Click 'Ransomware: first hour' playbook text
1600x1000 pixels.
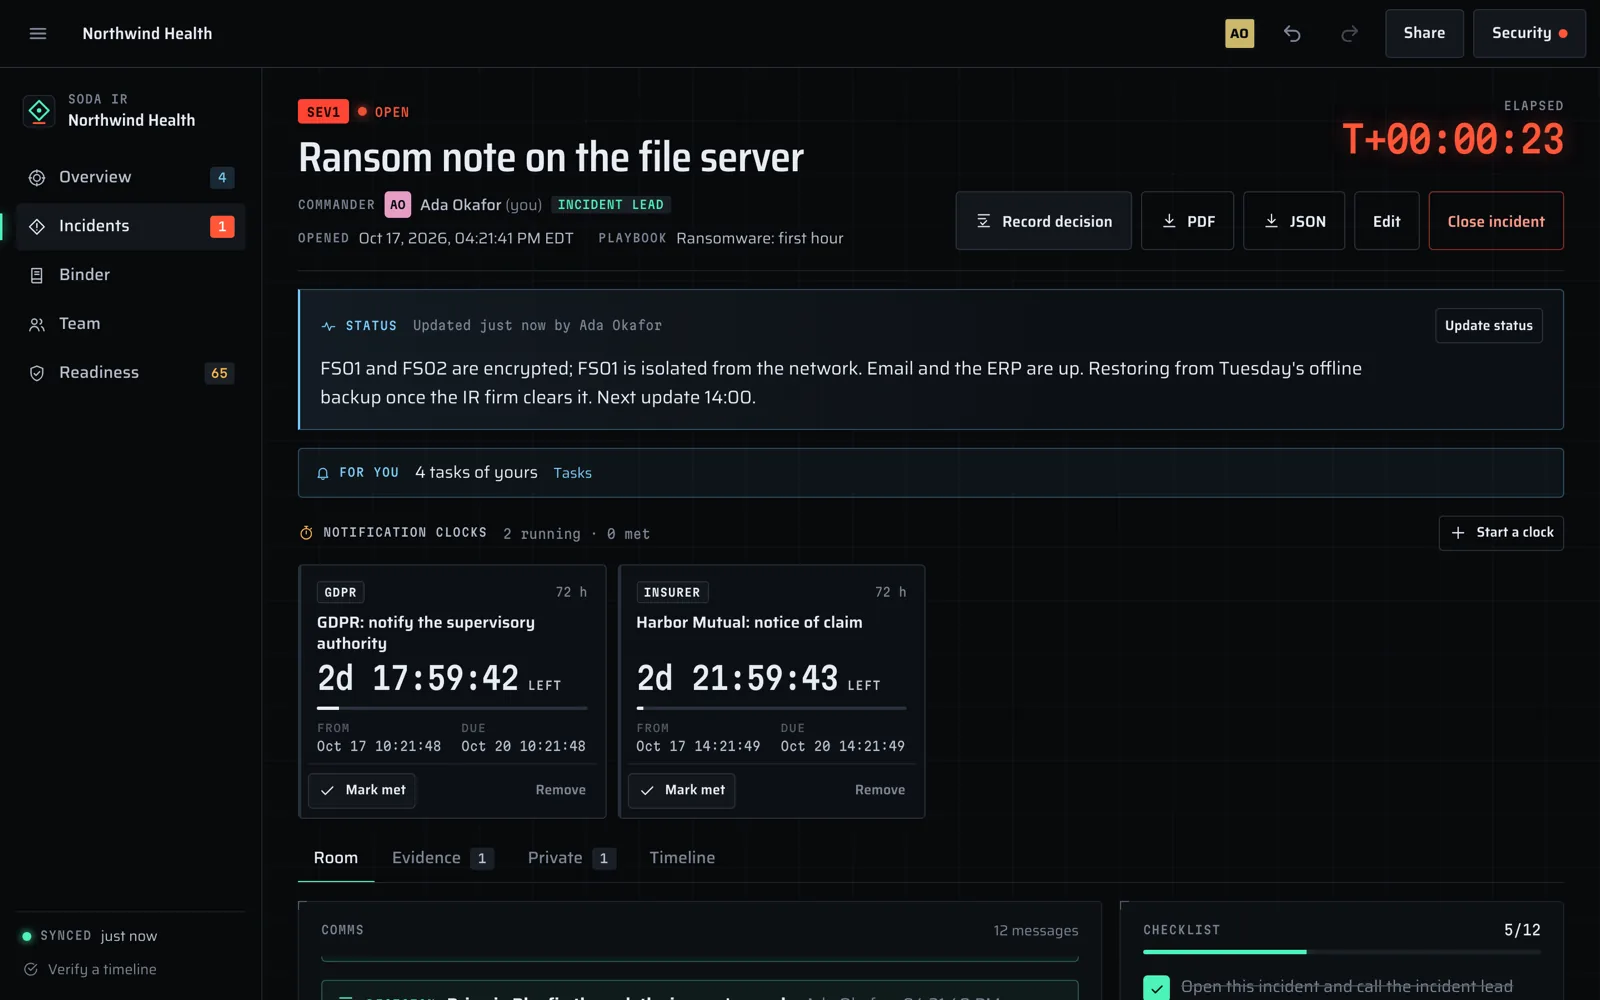pyautogui.click(x=760, y=239)
